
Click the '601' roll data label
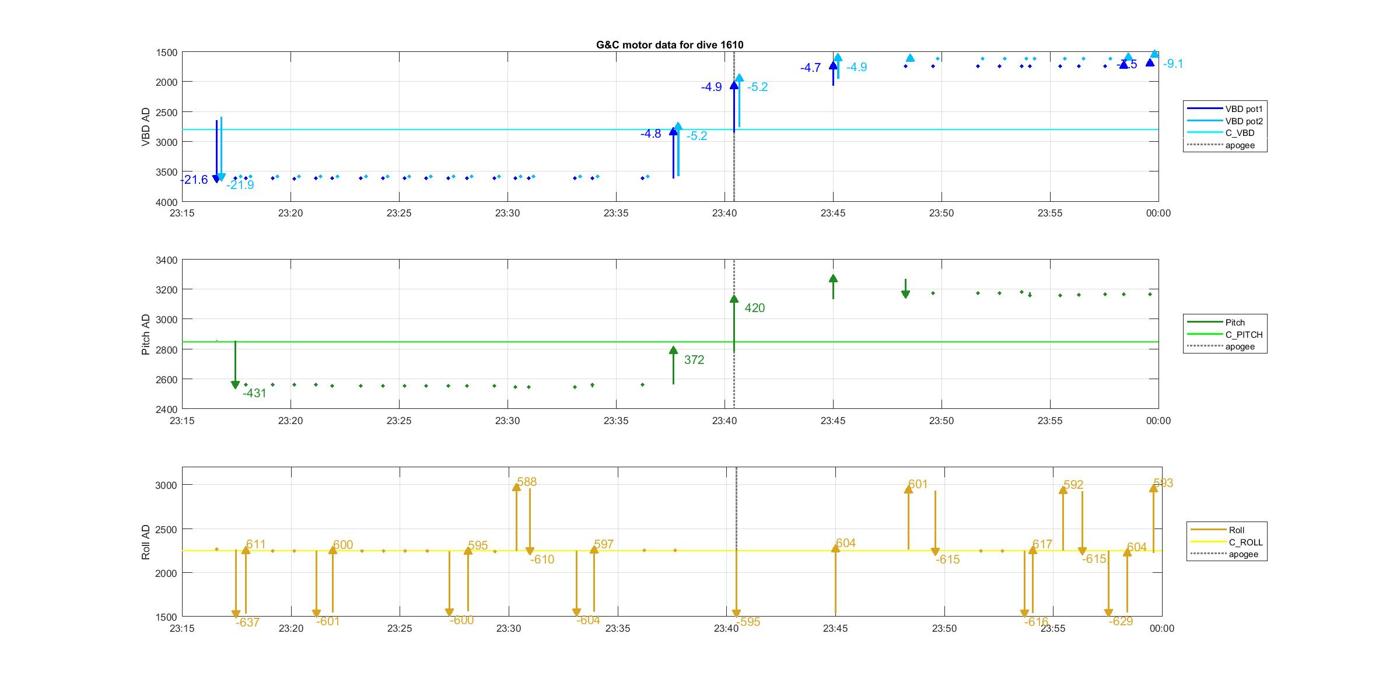point(918,485)
